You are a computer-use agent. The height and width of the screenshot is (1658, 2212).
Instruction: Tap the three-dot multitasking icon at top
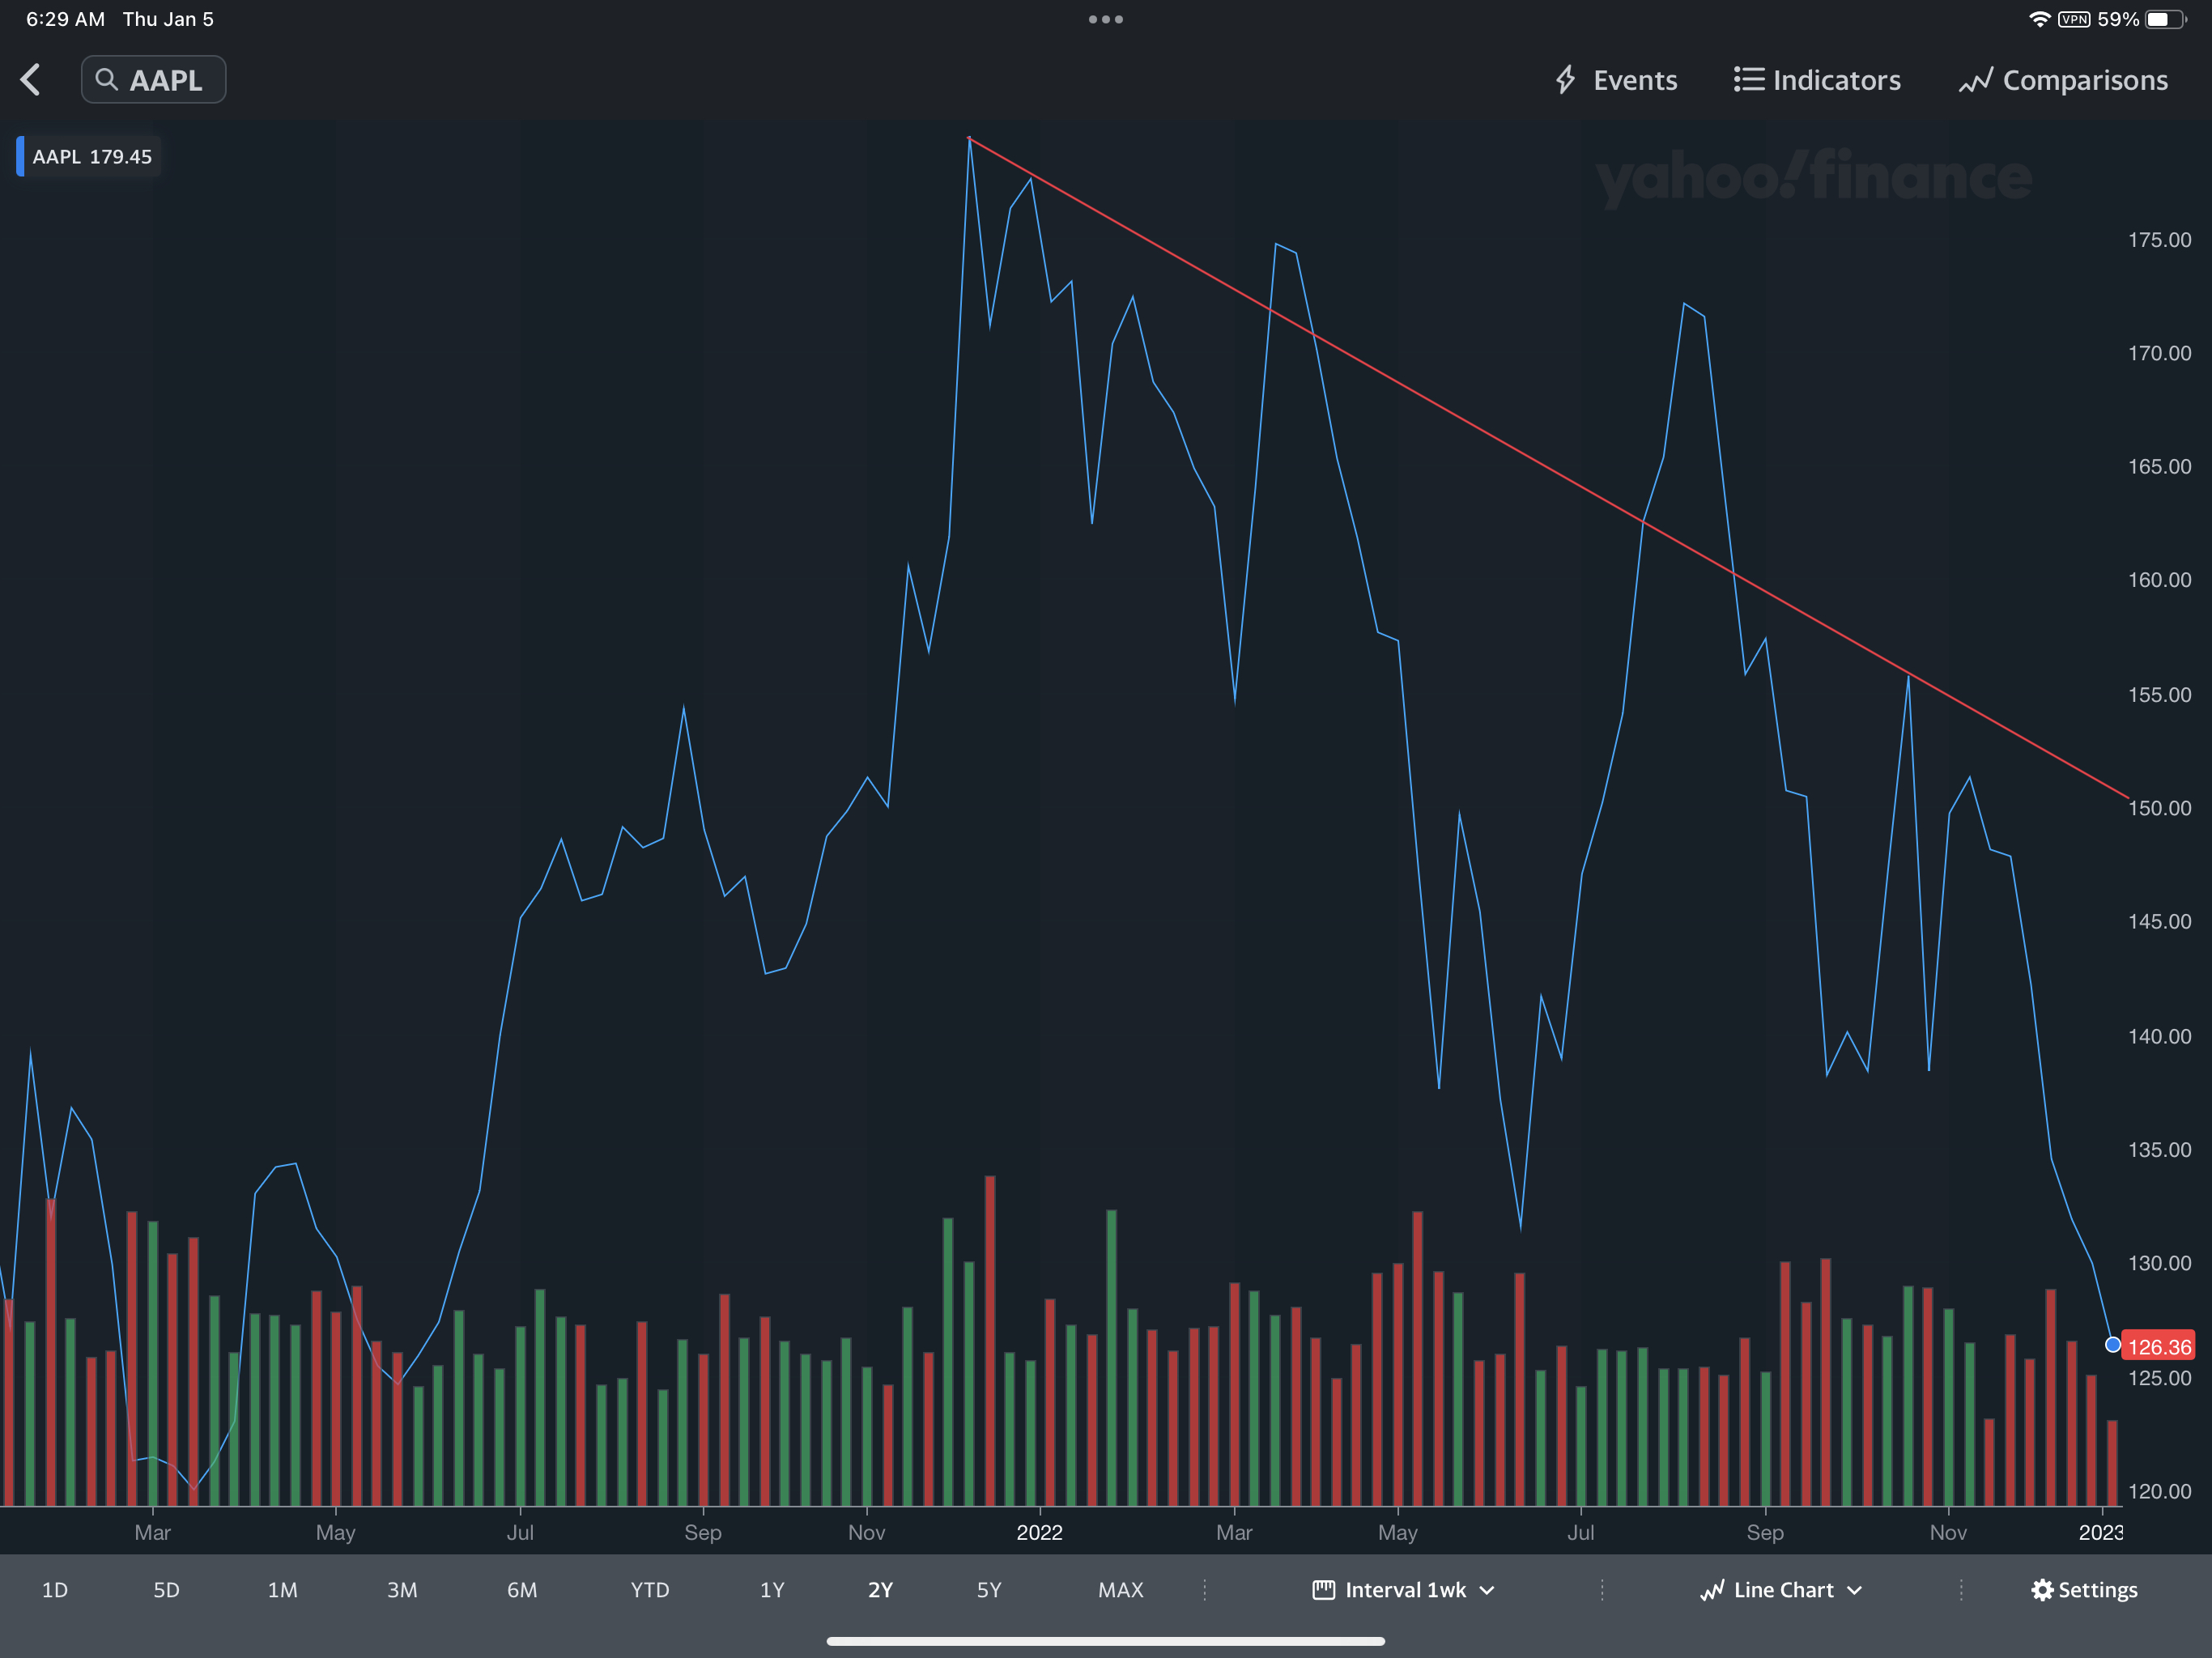tap(1106, 19)
